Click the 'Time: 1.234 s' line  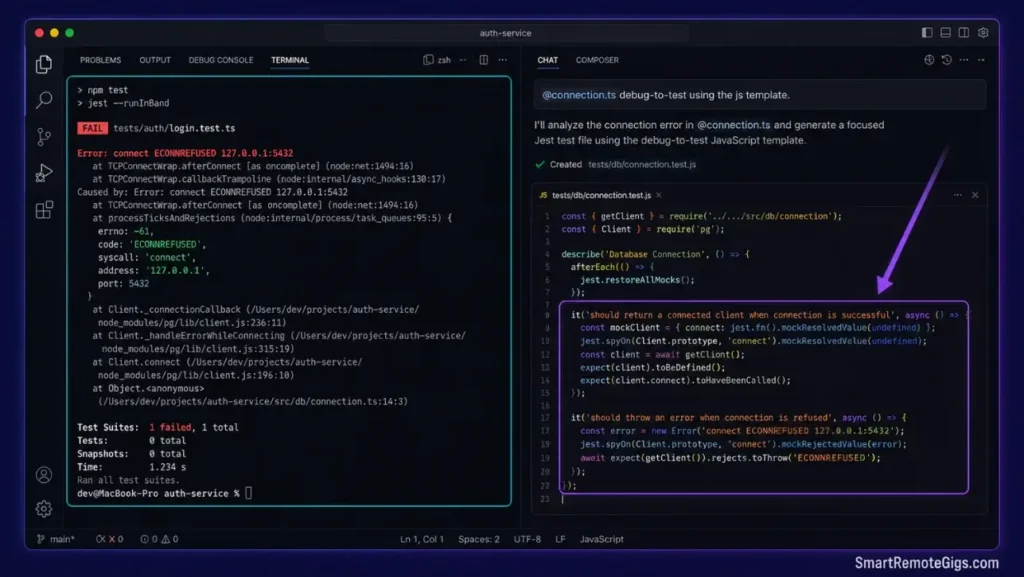click(131, 467)
